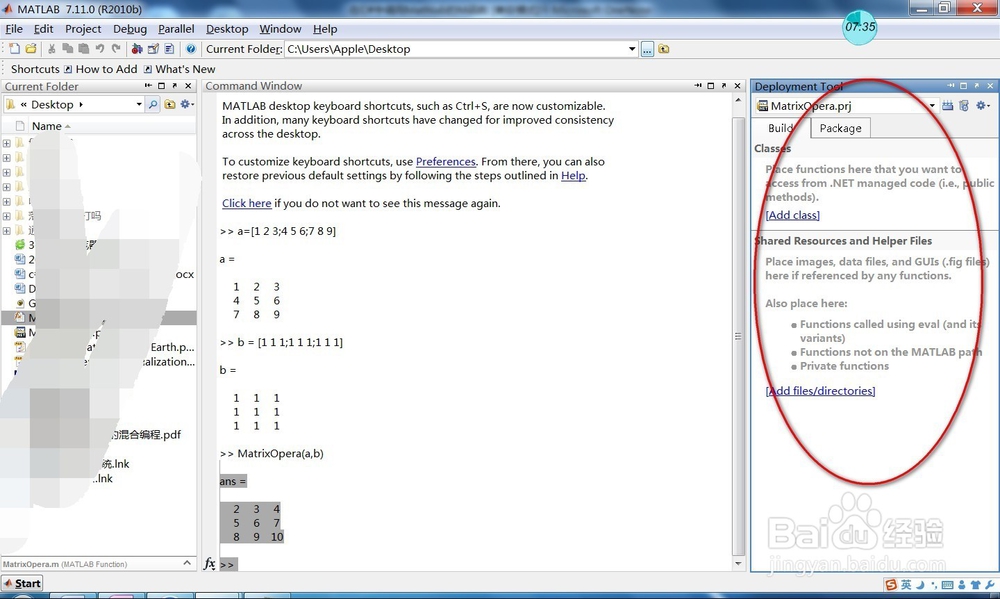Click the Deployment Tool build icon

tap(948, 106)
